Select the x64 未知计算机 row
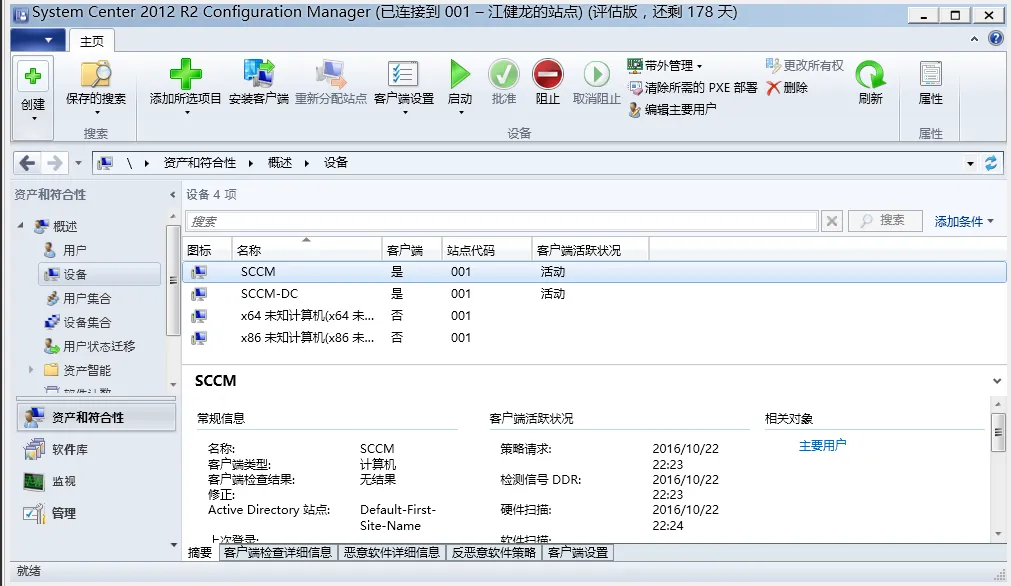Screen dimensions: 1011x586 593,316
